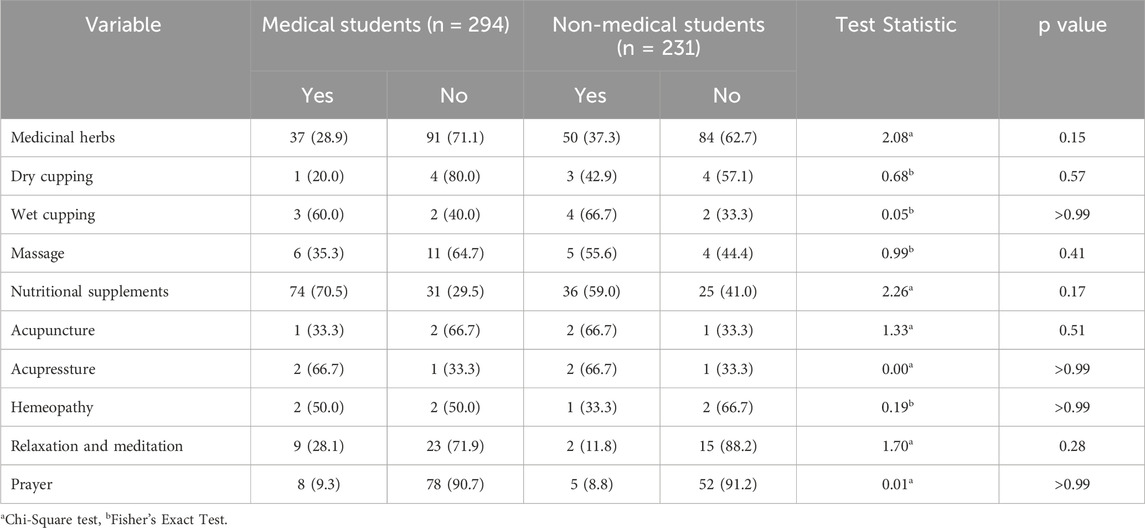Click the cell showing 74 (70.5)
The width and height of the screenshot is (1145, 528).
point(318,292)
